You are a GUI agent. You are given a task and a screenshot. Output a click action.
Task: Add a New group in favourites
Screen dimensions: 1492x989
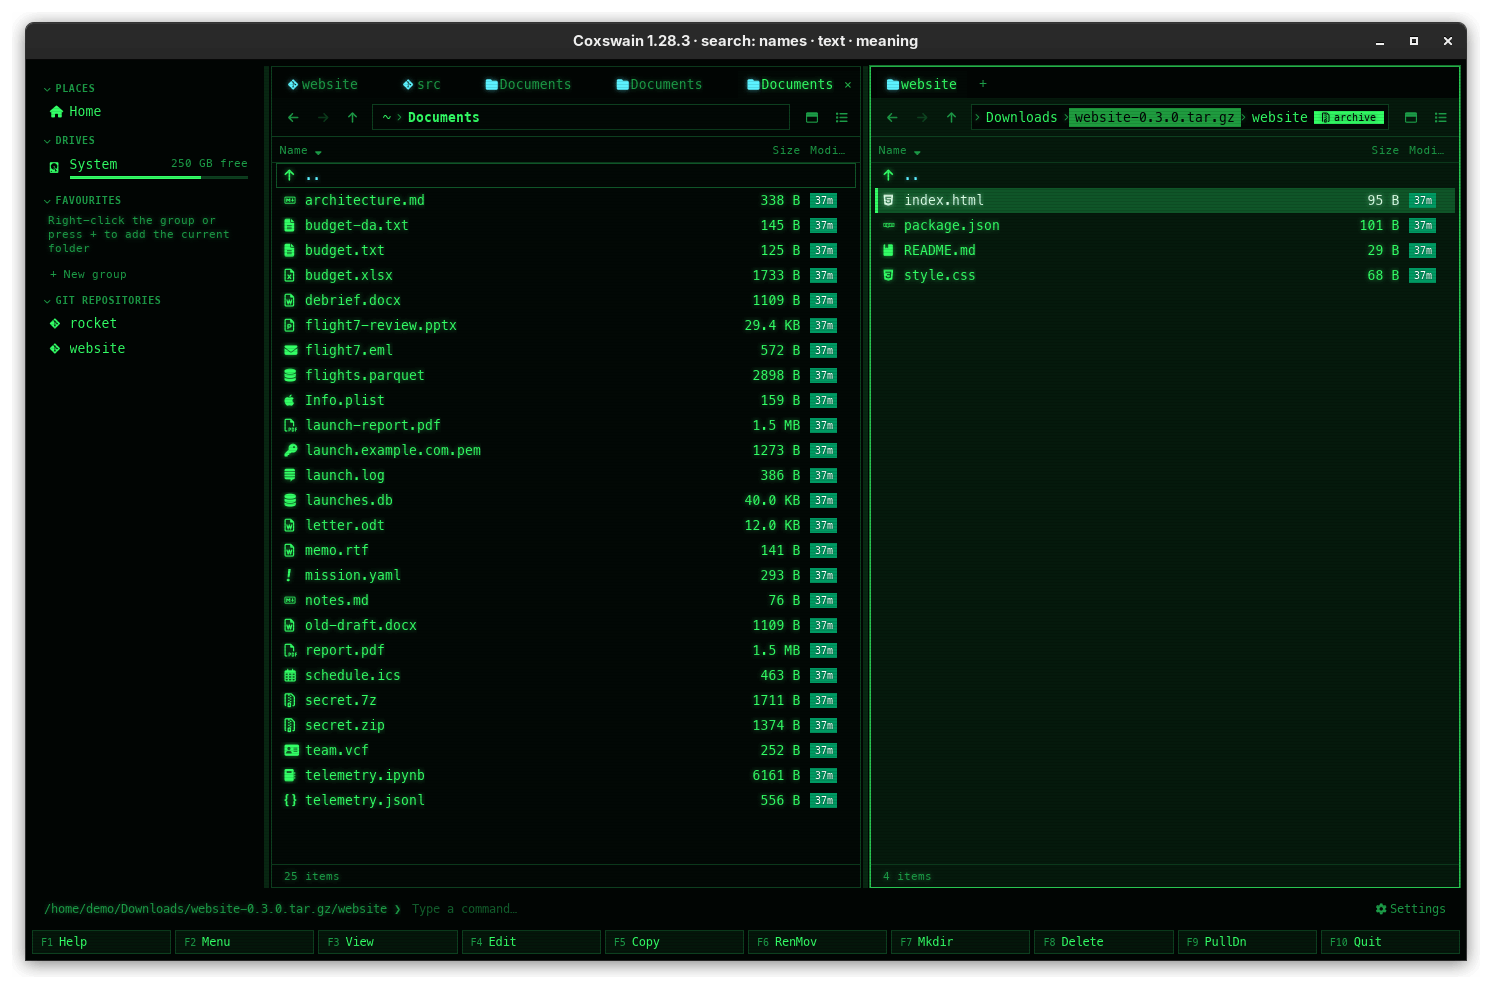coord(89,275)
